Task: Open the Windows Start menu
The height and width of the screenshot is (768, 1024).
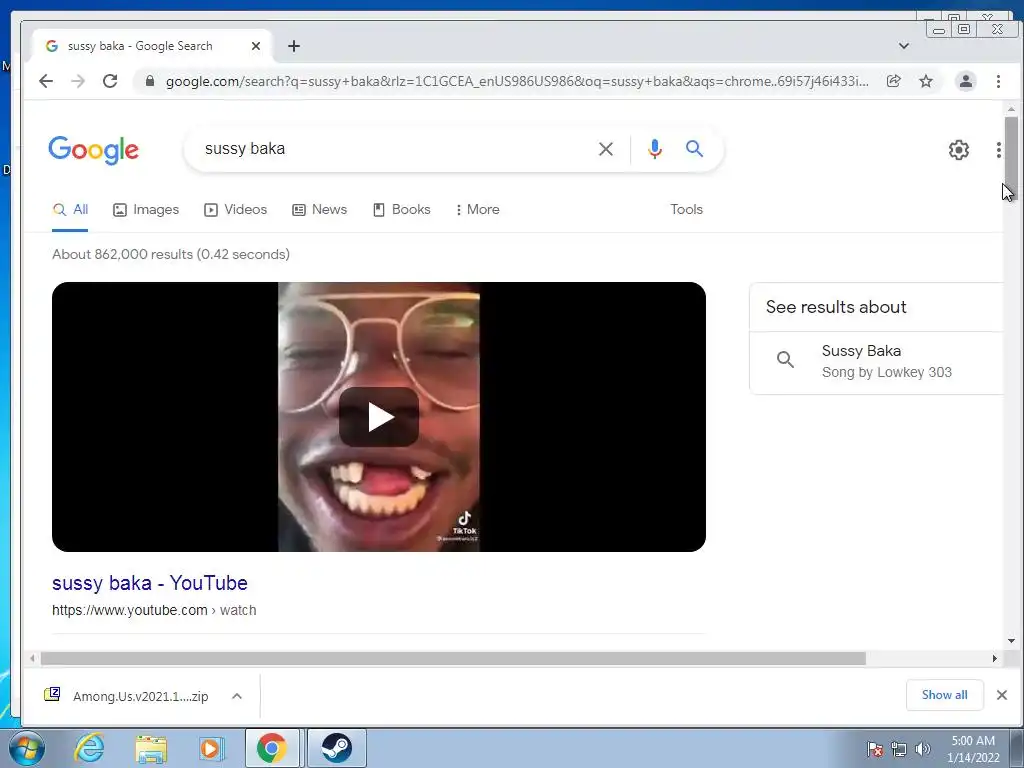Action: (27, 748)
